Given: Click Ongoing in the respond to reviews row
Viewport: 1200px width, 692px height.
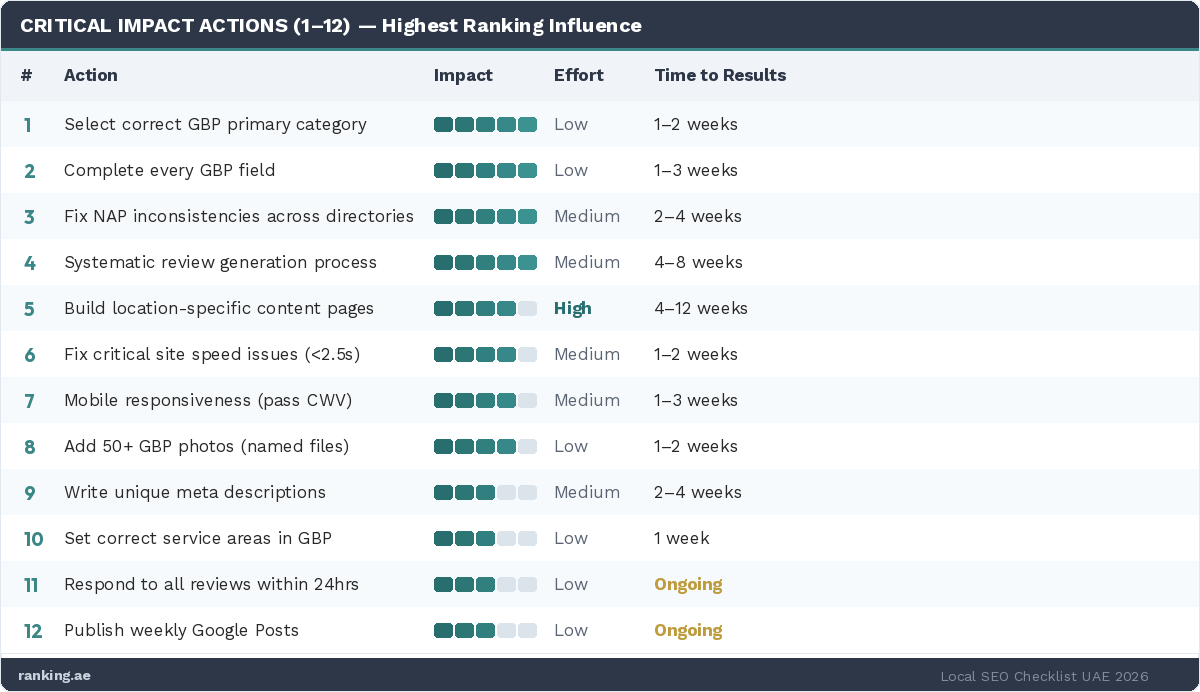Looking at the screenshot, I should [688, 585].
